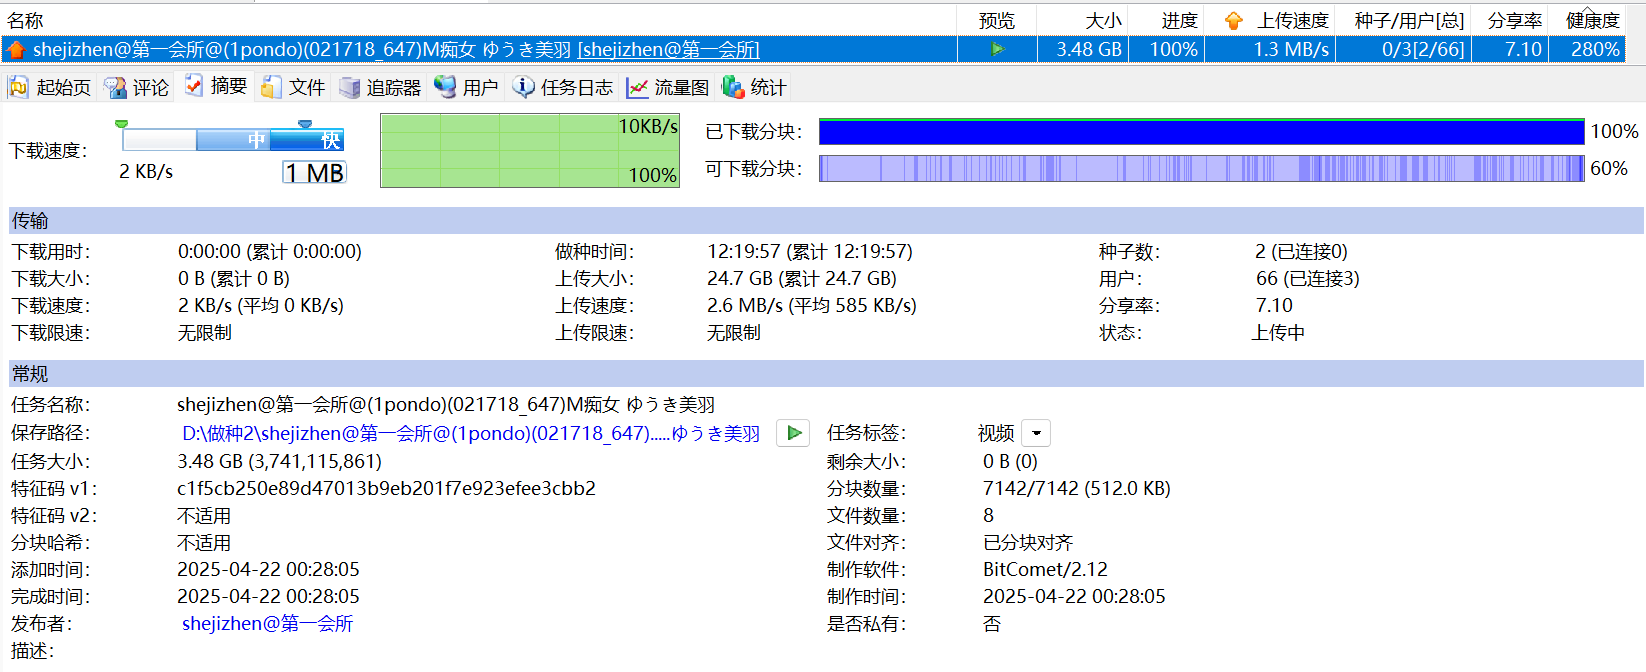Viewport: 1646px width, 672px height.
Task: Click the Traffic Graph chart icon
Action: coord(637,88)
